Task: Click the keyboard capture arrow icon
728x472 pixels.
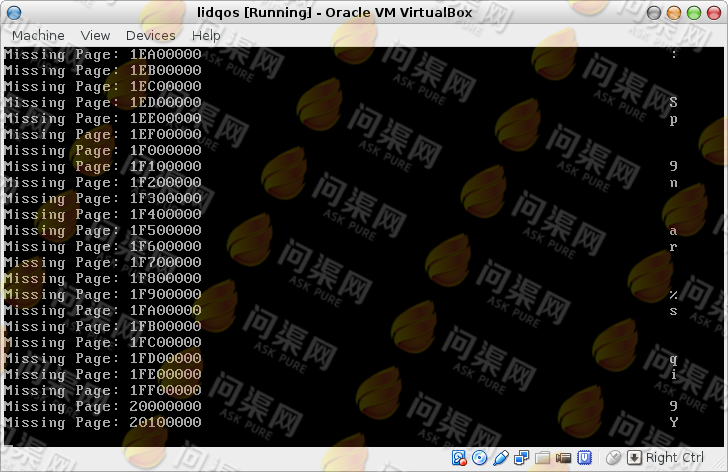Action: pyautogui.click(x=634, y=458)
